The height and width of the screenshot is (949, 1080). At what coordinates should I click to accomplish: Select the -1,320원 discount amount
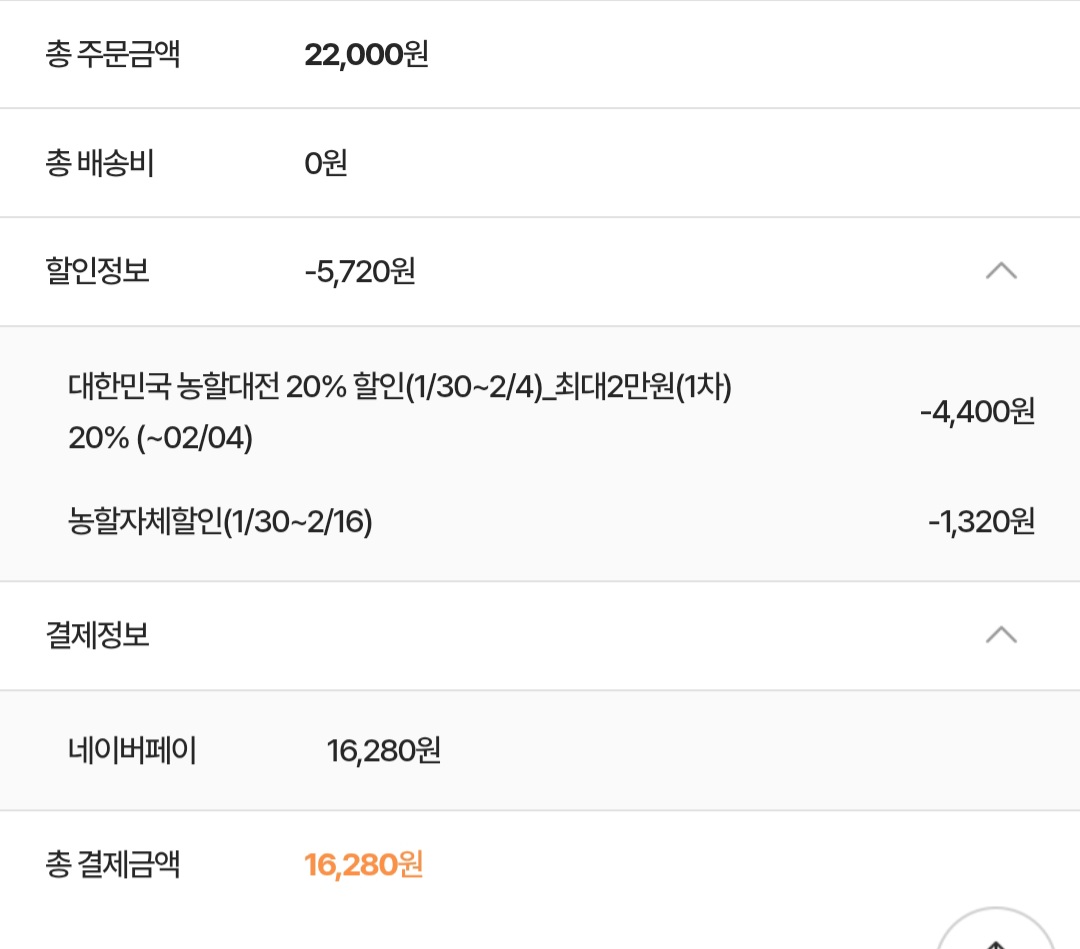[x=981, y=522]
